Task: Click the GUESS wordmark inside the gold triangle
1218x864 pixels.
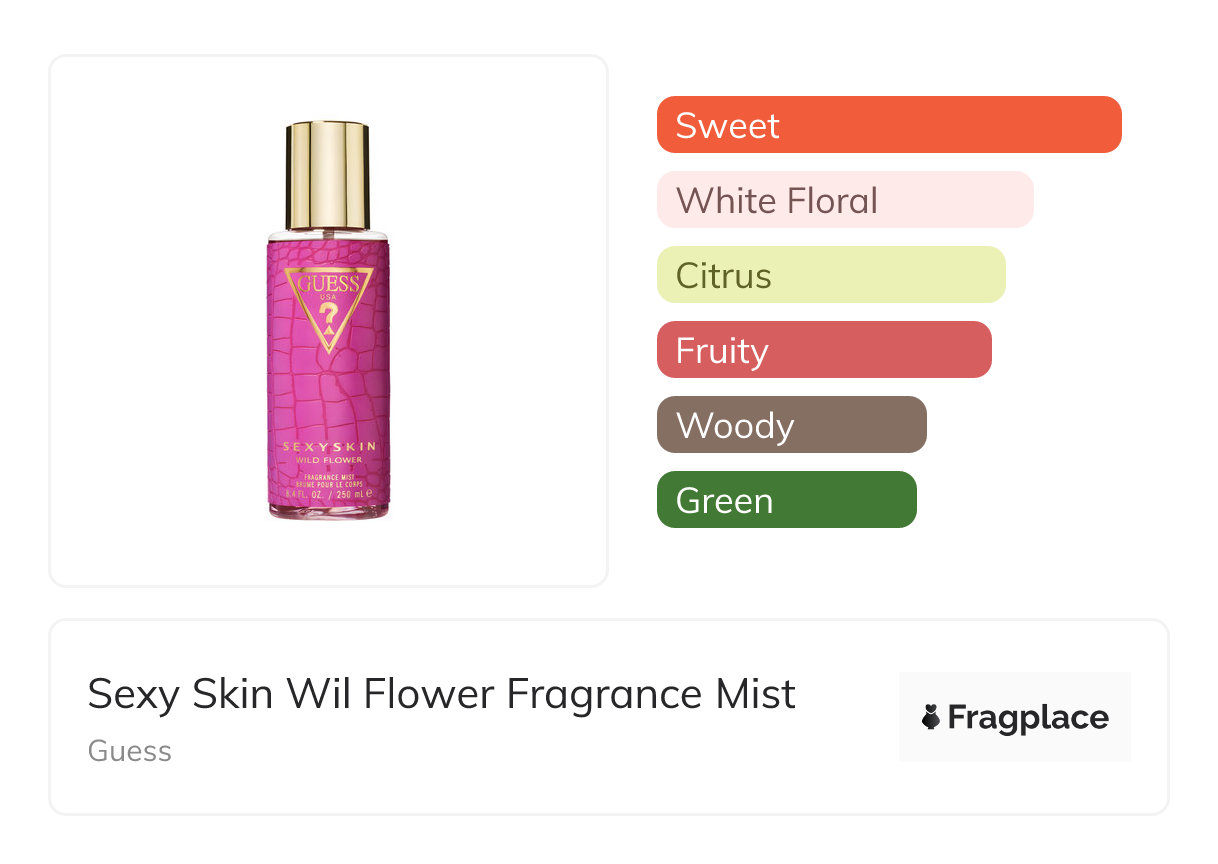Action: tap(328, 283)
